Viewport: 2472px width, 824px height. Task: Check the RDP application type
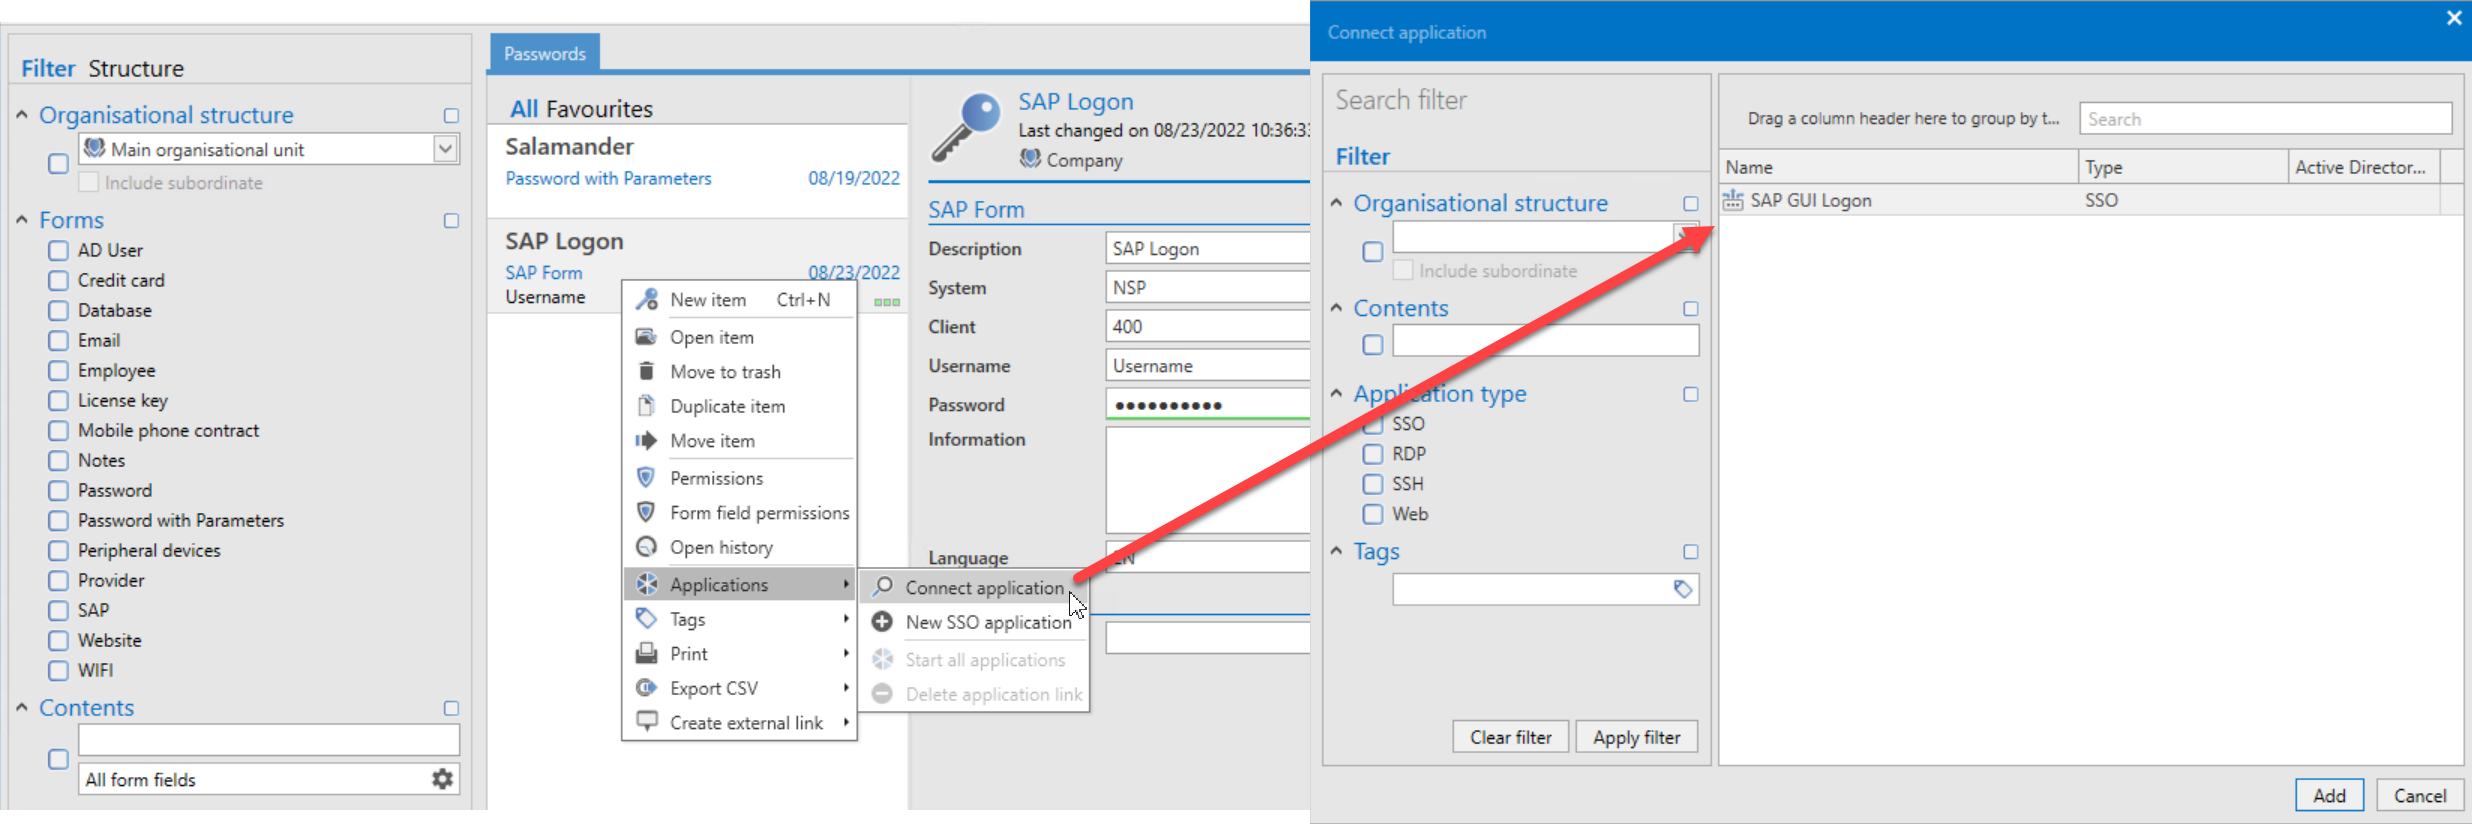1373,454
